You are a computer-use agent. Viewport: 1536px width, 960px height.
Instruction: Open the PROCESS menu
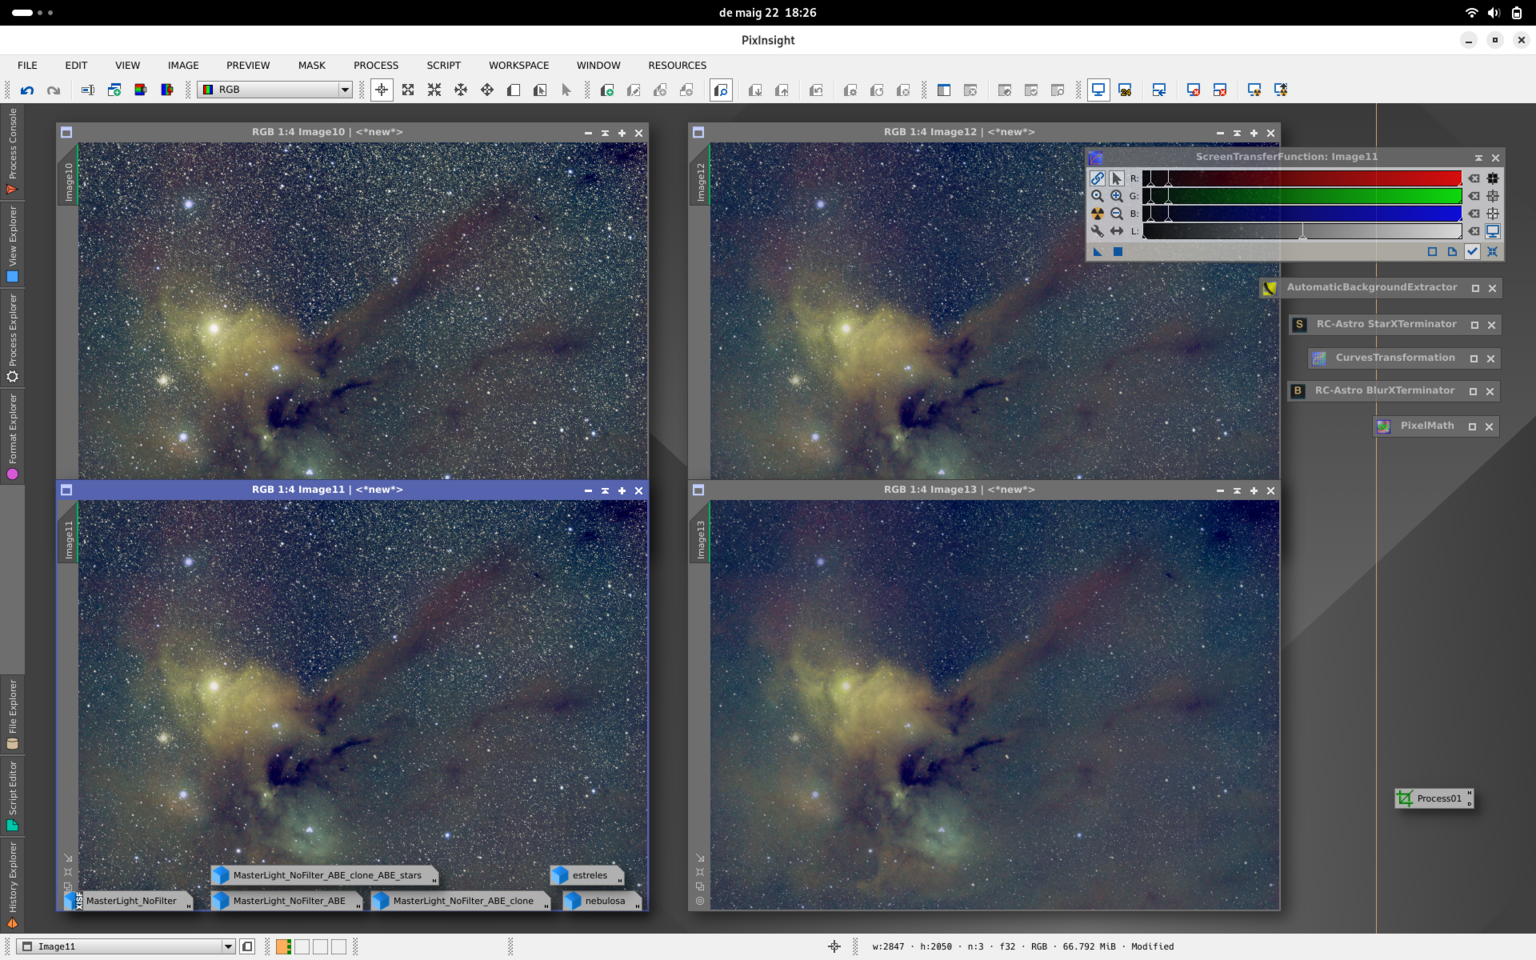(x=376, y=65)
